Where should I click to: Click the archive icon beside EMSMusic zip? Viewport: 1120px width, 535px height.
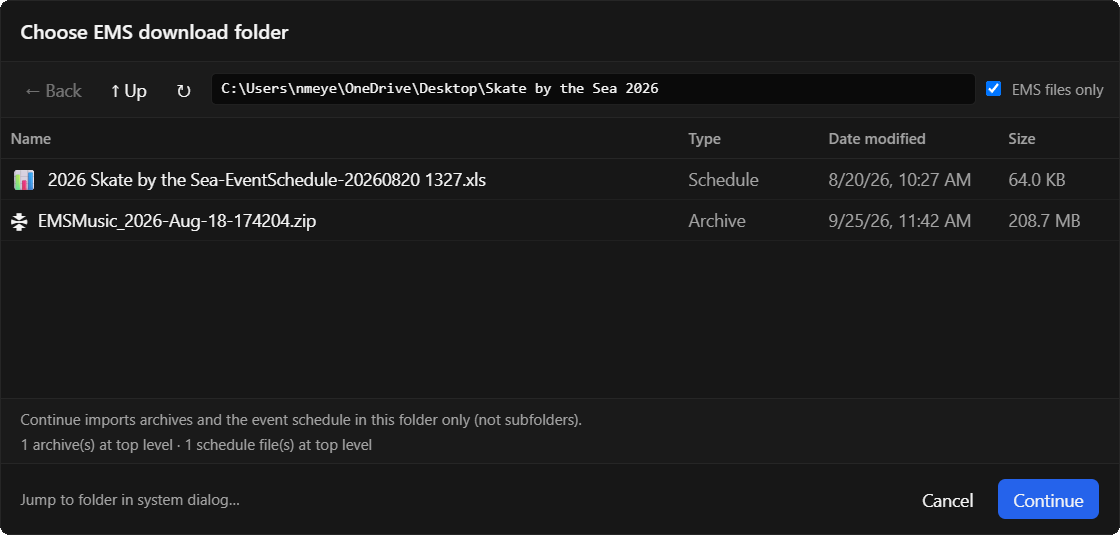19,221
